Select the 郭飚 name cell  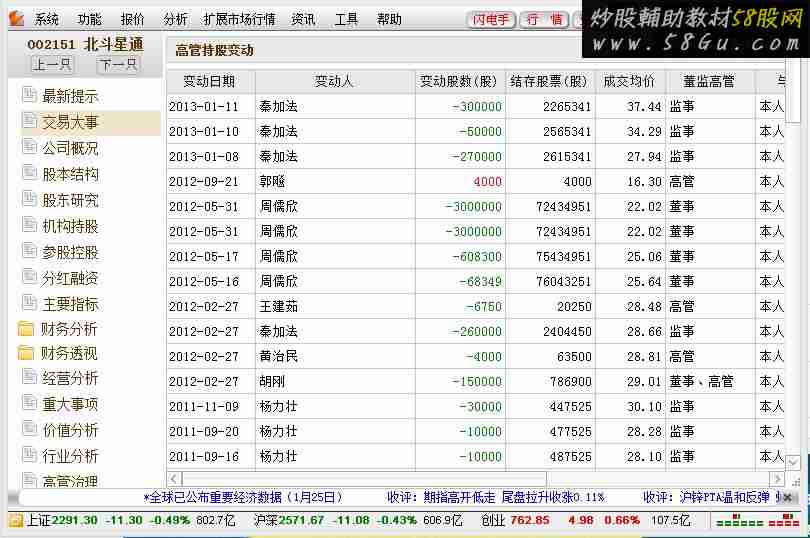coord(335,181)
